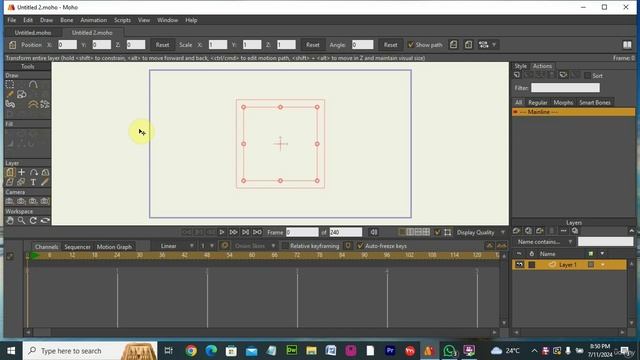Enable the Sort checkbox in Actions
The image size is (640, 360).
click(587, 76)
